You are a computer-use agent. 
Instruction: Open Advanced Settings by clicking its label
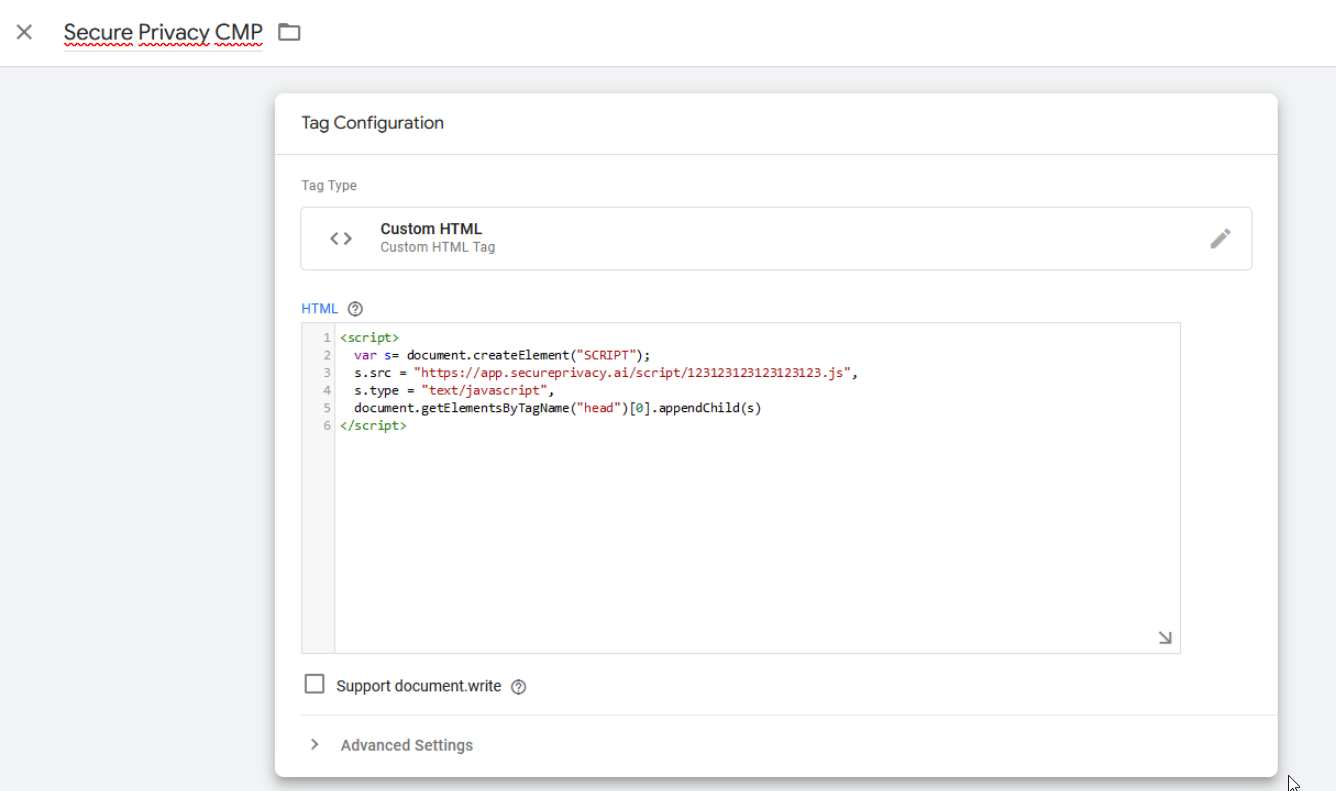[406, 745]
